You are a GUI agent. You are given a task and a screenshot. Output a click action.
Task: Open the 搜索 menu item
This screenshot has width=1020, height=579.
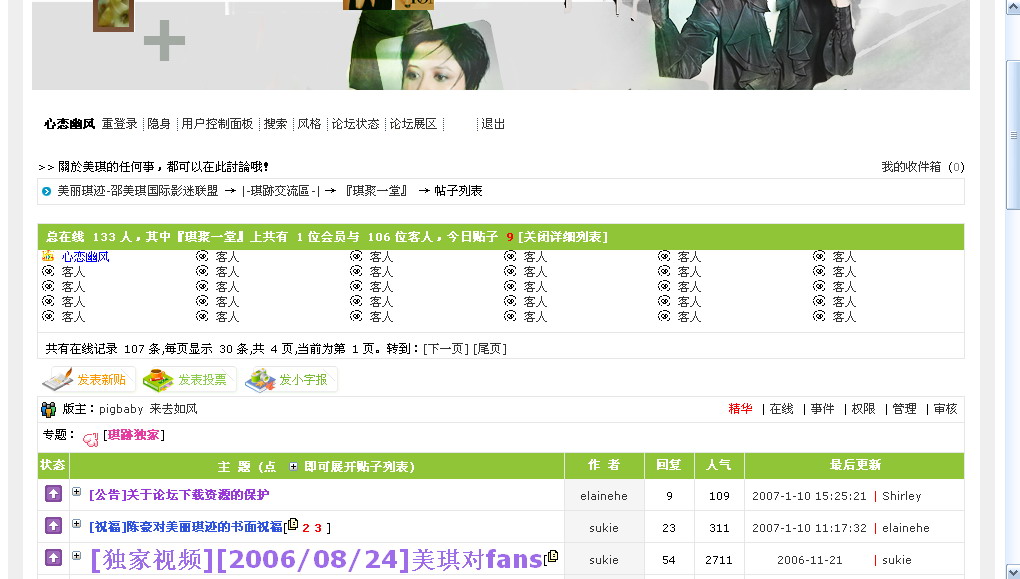(x=275, y=124)
